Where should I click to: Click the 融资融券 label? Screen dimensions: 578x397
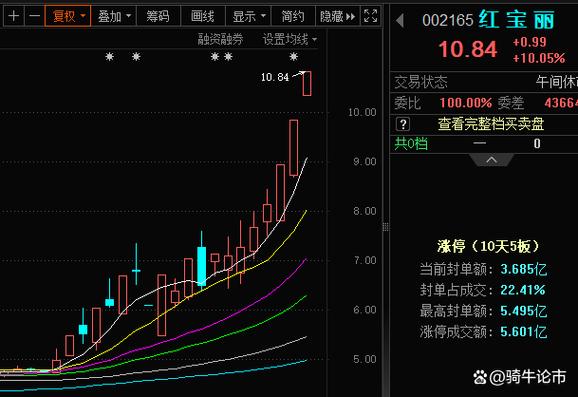coord(220,39)
